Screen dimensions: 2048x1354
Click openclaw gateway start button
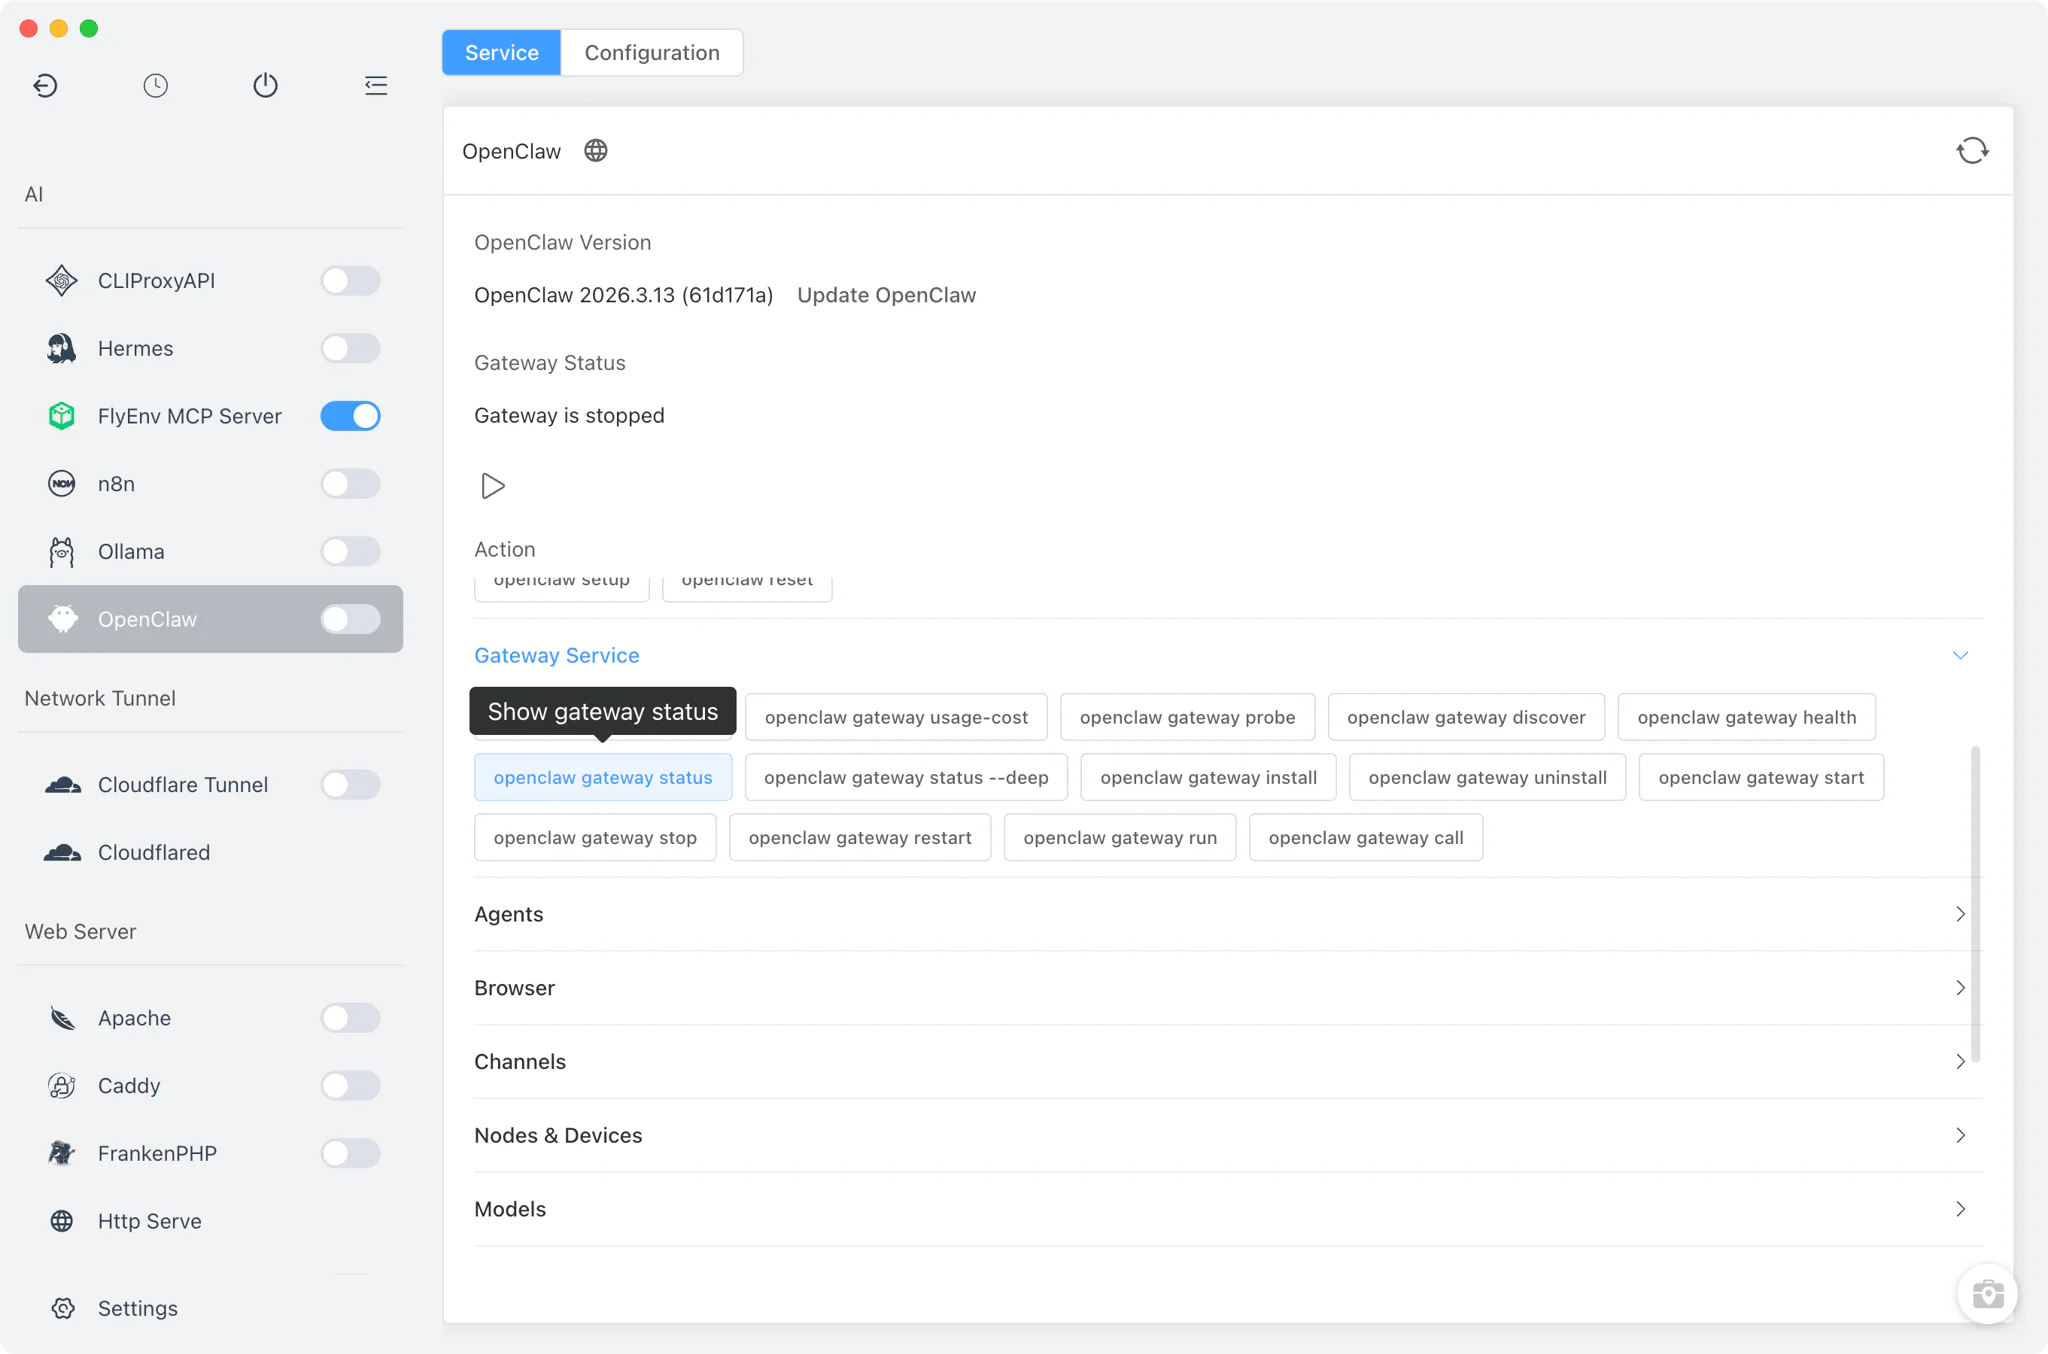pyautogui.click(x=1761, y=777)
